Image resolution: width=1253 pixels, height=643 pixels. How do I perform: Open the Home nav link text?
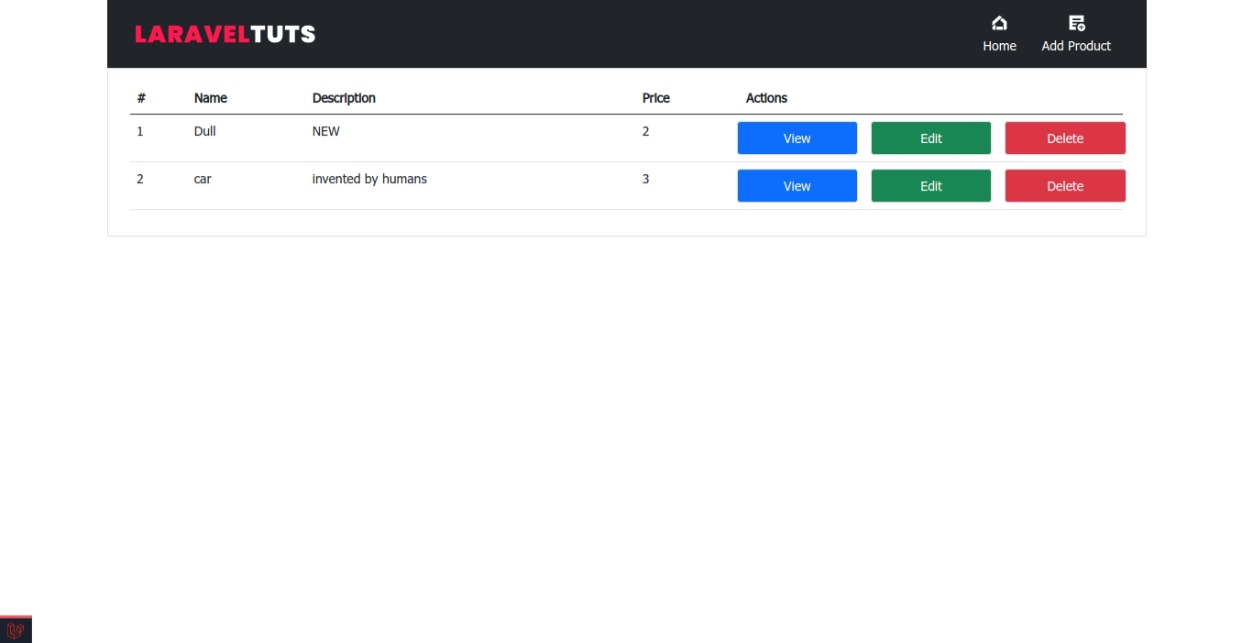click(x=999, y=46)
